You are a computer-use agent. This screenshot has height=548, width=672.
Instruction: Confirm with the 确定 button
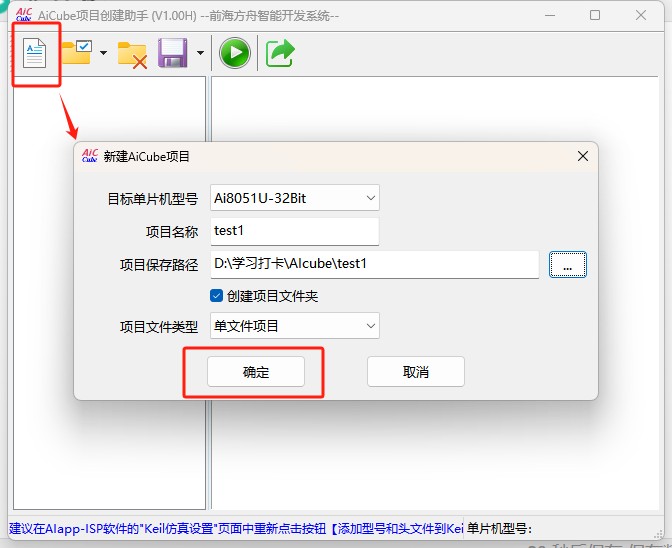[x=256, y=371]
